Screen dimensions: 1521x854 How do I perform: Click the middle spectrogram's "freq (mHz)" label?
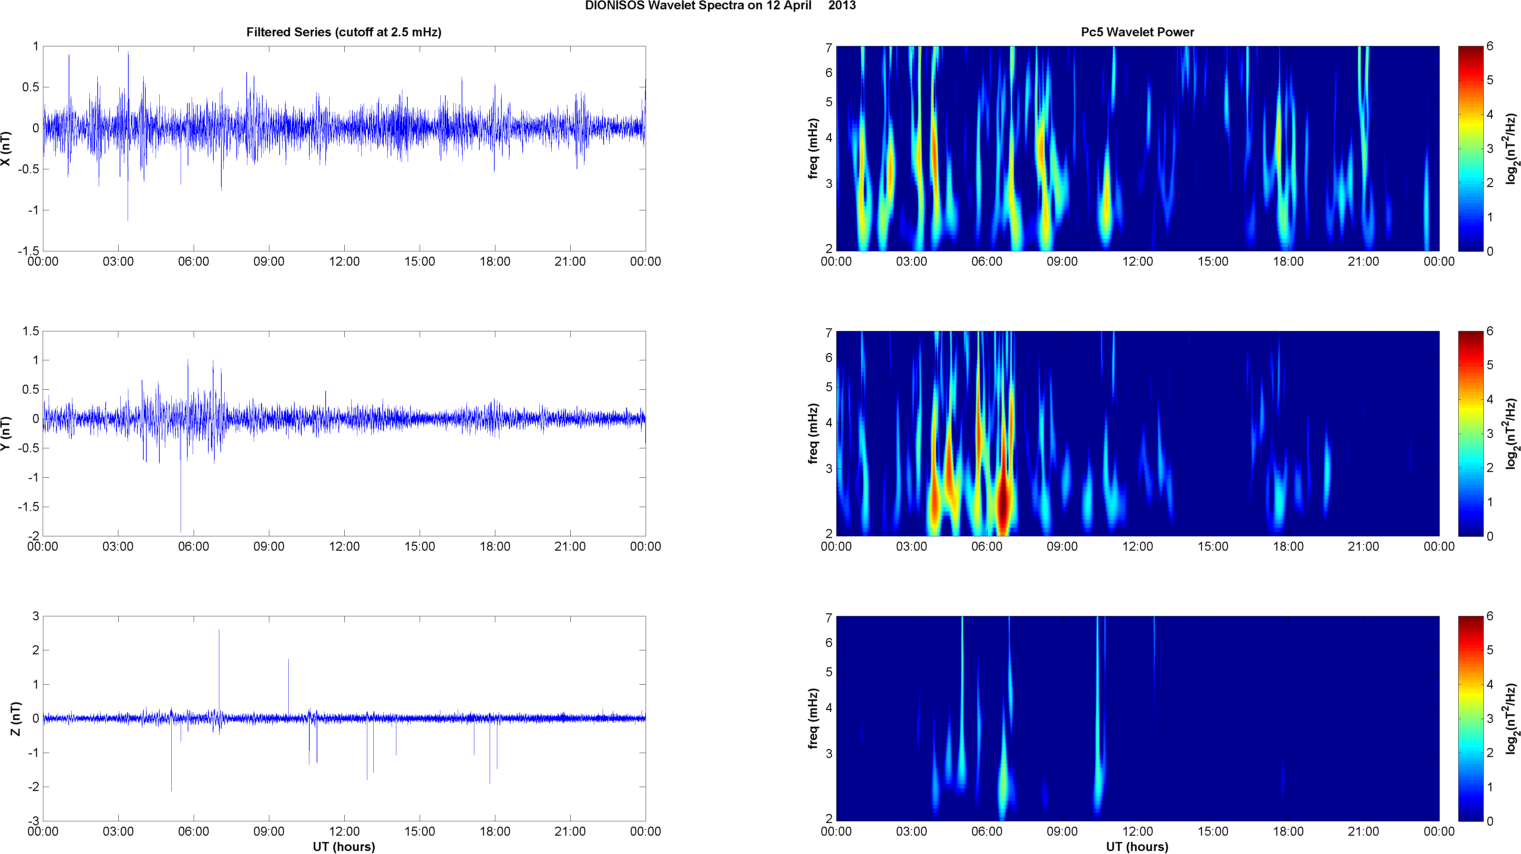pyautogui.click(x=814, y=433)
